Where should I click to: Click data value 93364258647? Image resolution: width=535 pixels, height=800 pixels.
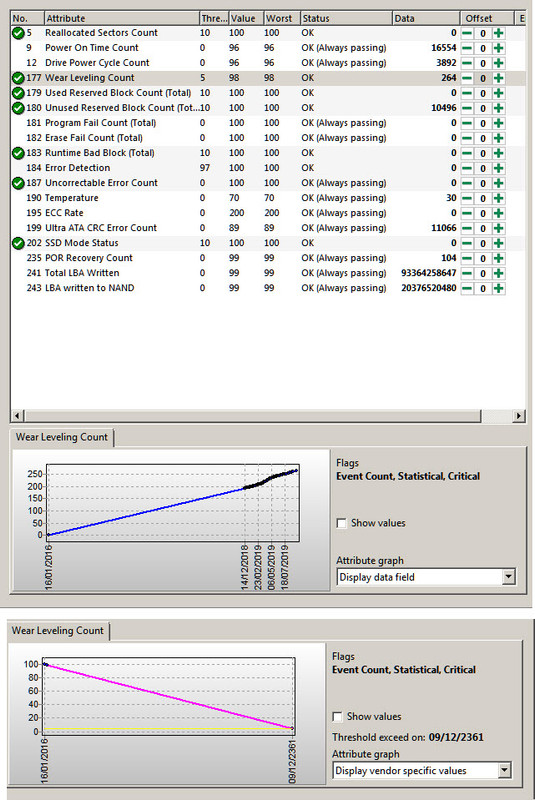428,273
